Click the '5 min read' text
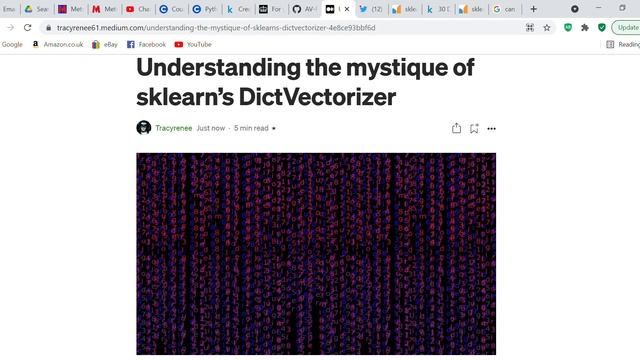 pos(251,128)
